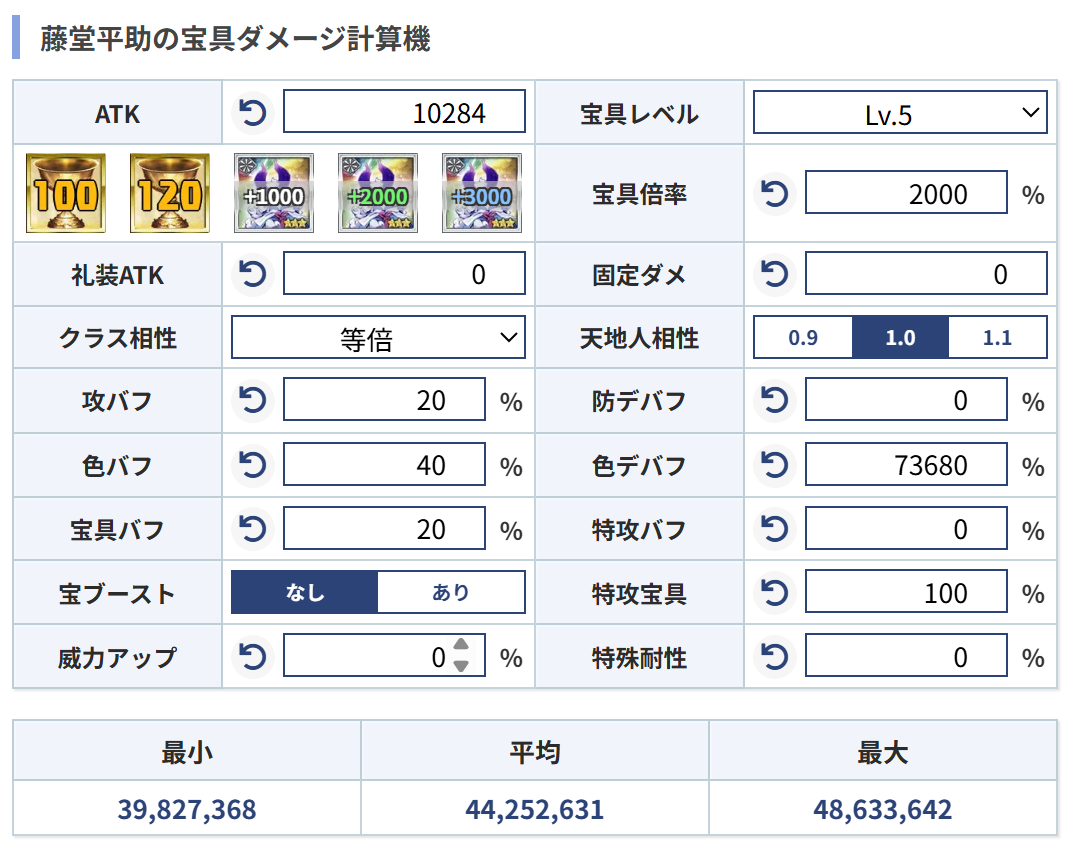Select 0.9 for 天地人相性
1084x852 pixels.
coord(803,337)
